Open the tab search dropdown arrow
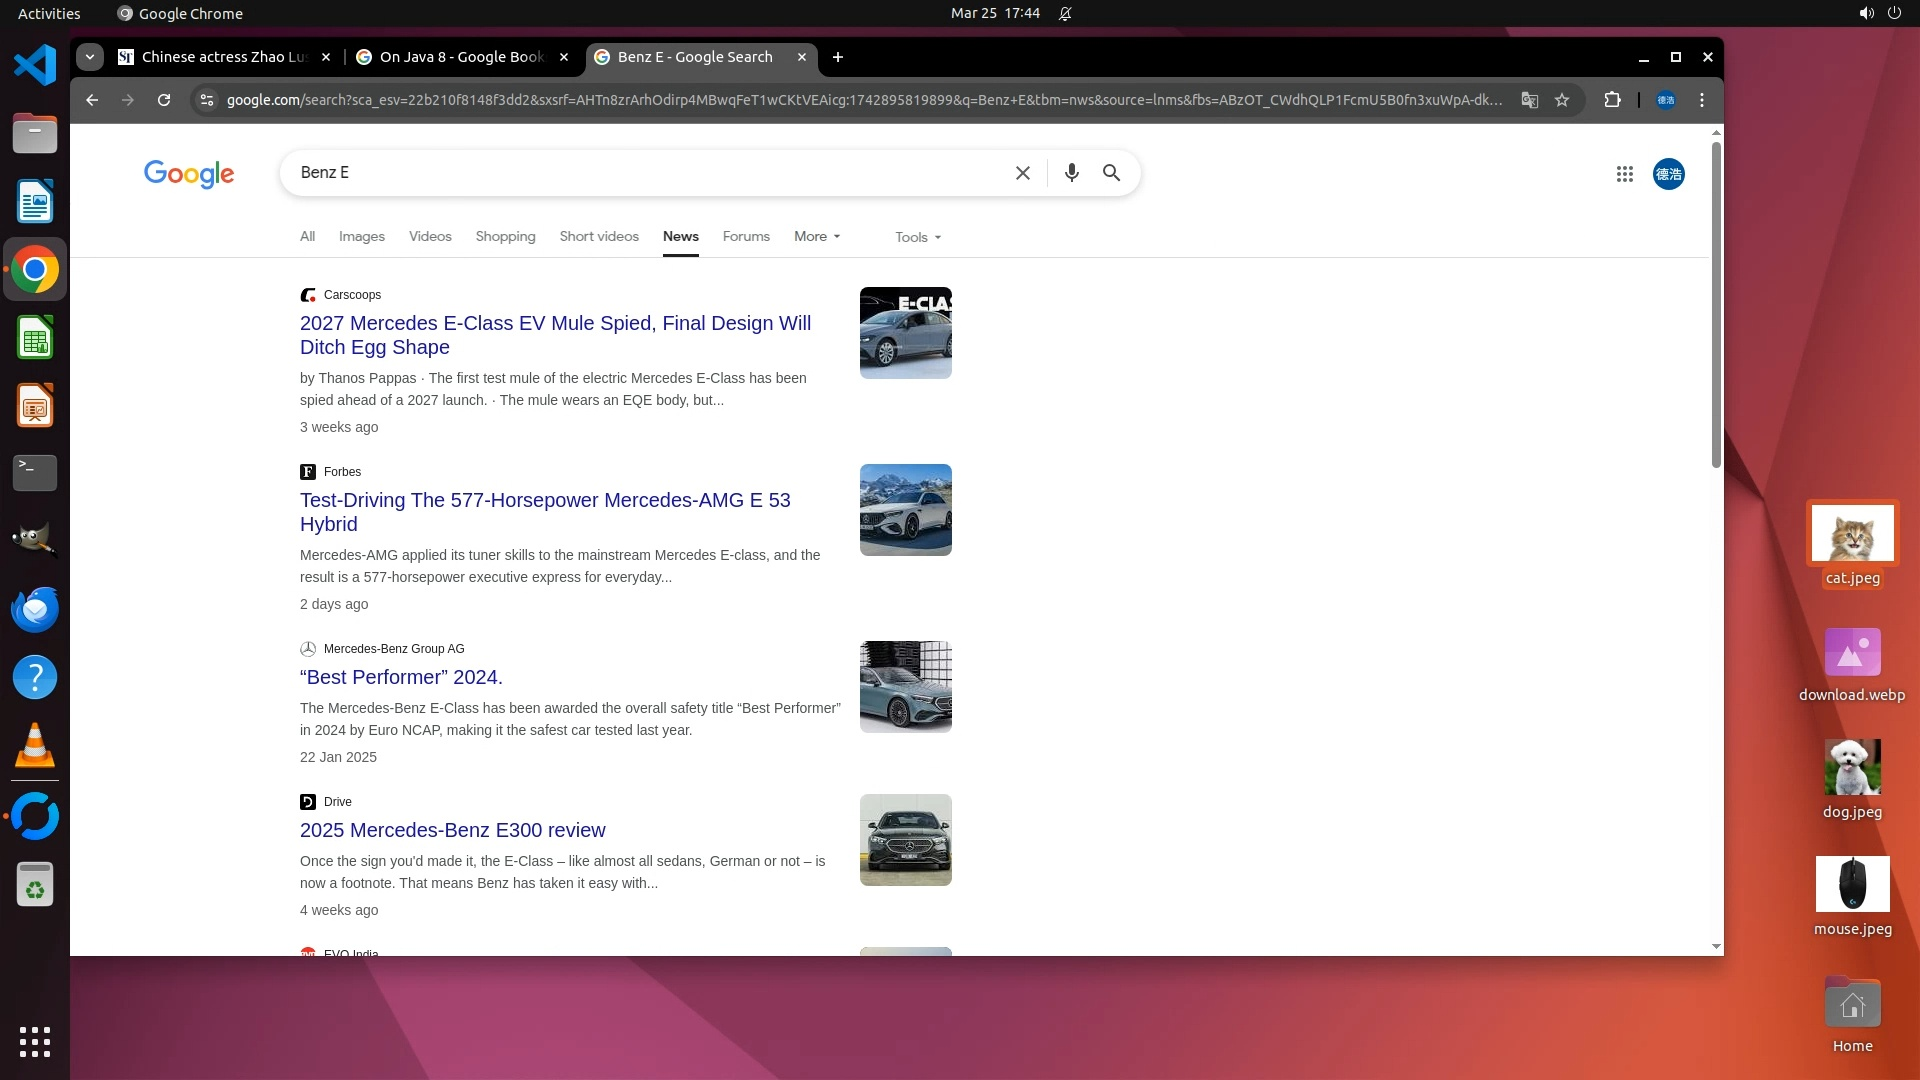 pyautogui.click(x=90, y=57)
